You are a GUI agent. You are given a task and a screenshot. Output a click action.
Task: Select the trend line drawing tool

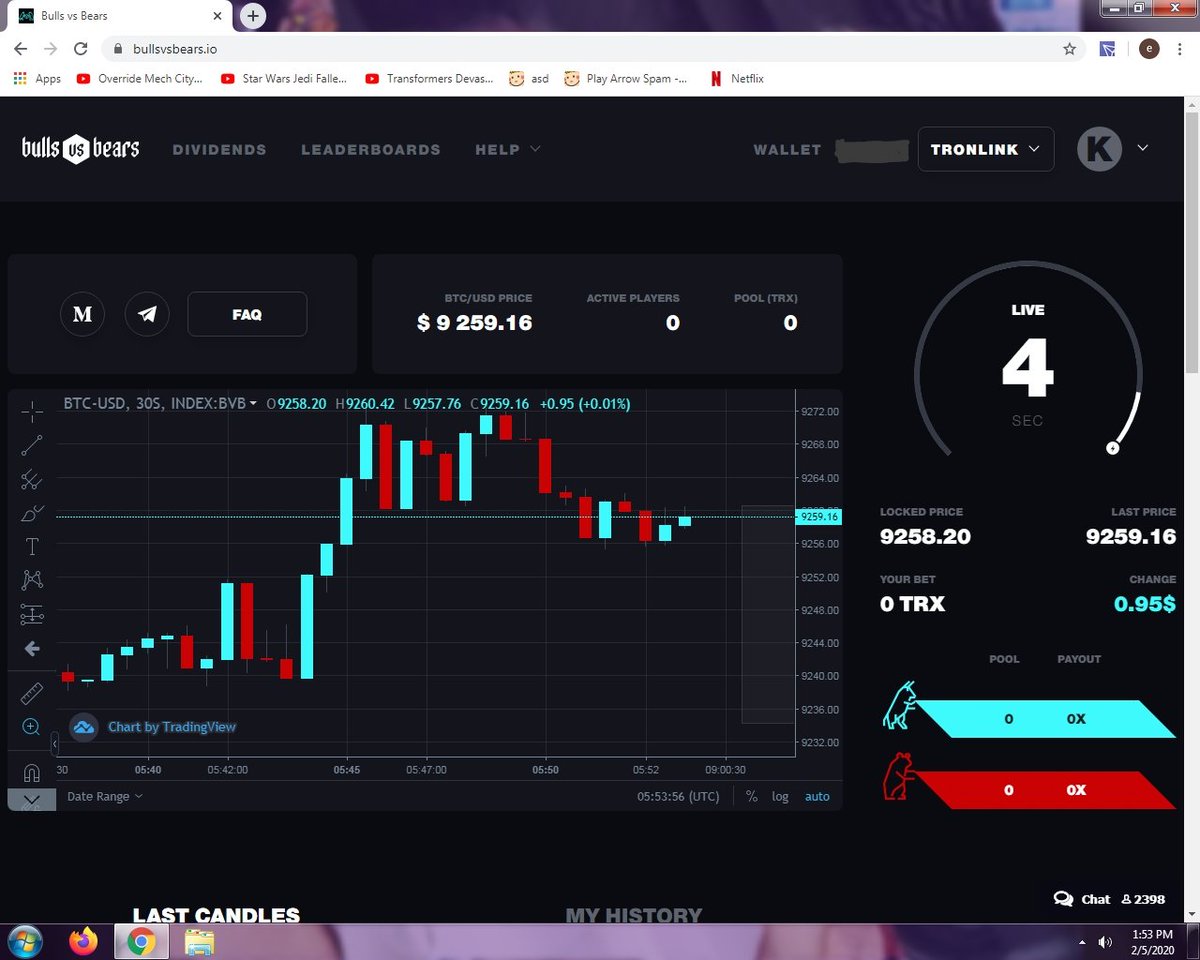point(32,446)
